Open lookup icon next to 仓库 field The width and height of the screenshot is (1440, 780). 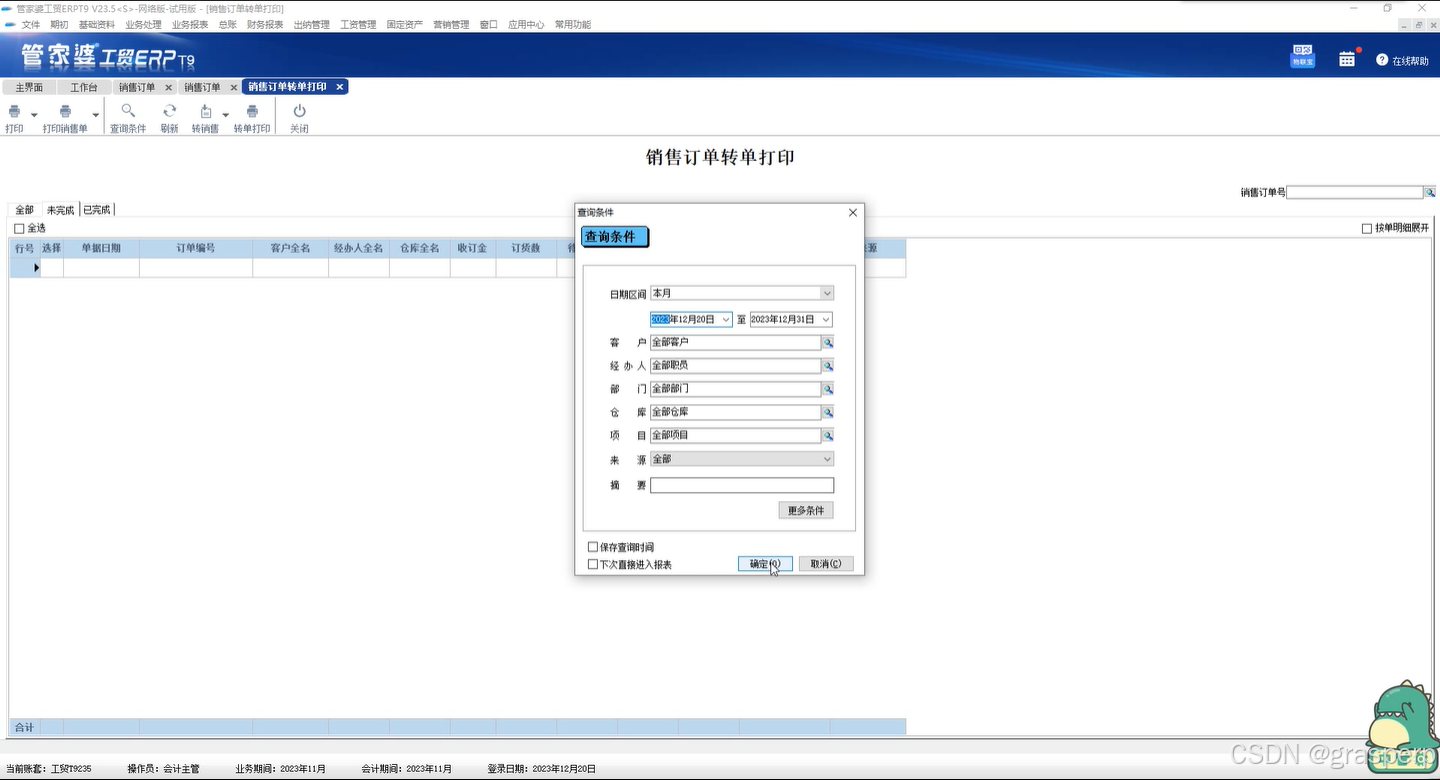pyautogui.click(x=828, y=412)
